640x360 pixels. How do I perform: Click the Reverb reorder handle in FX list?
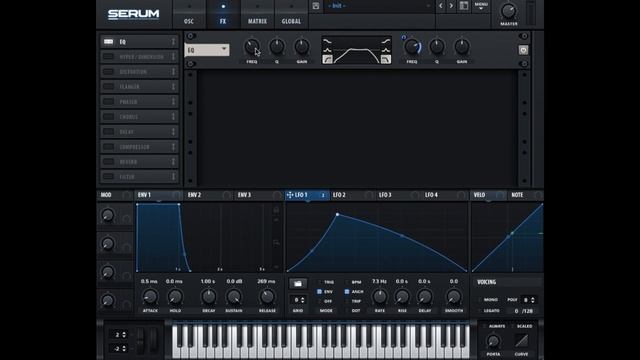click(x=173, y=162)
